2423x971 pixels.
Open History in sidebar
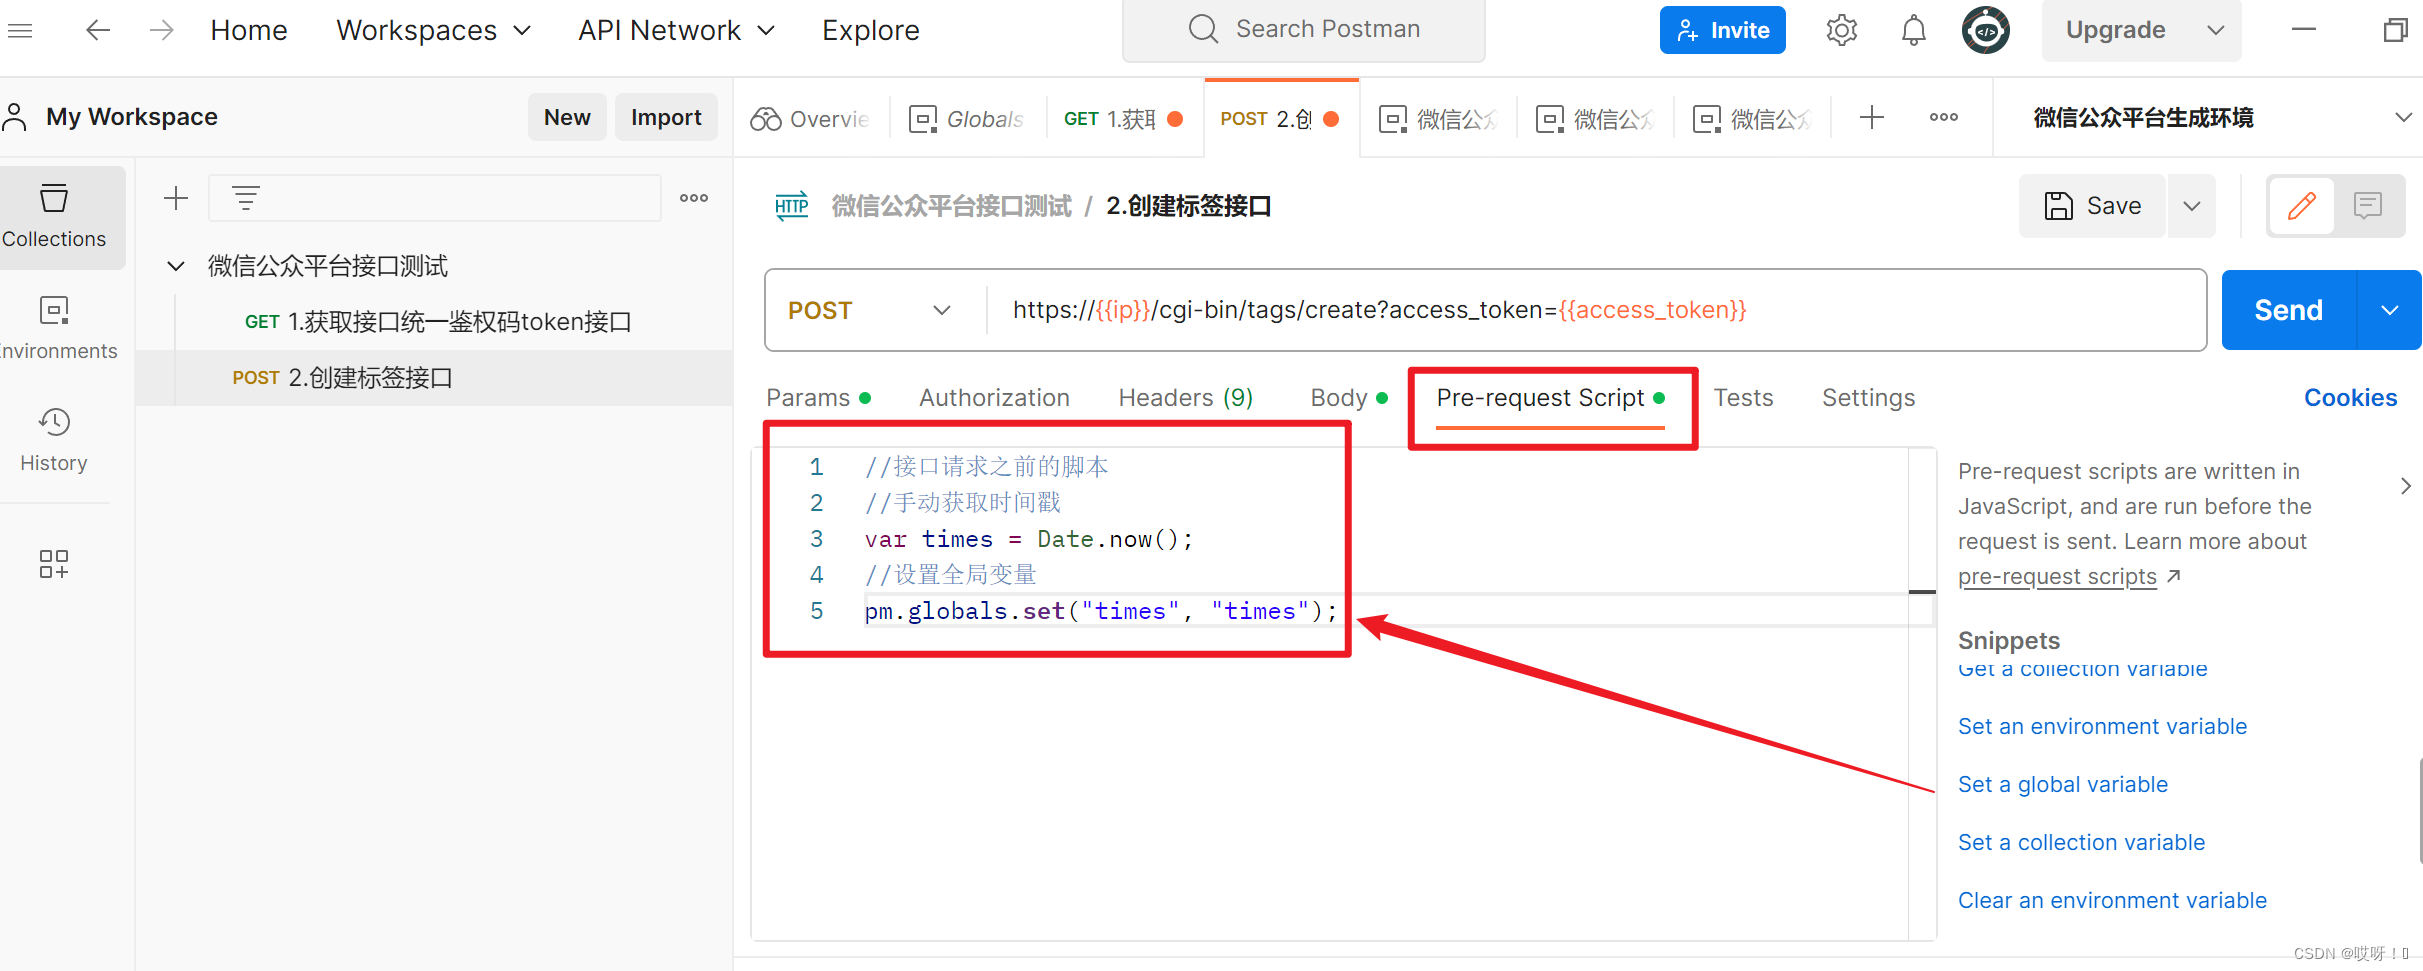click(54, 440)
